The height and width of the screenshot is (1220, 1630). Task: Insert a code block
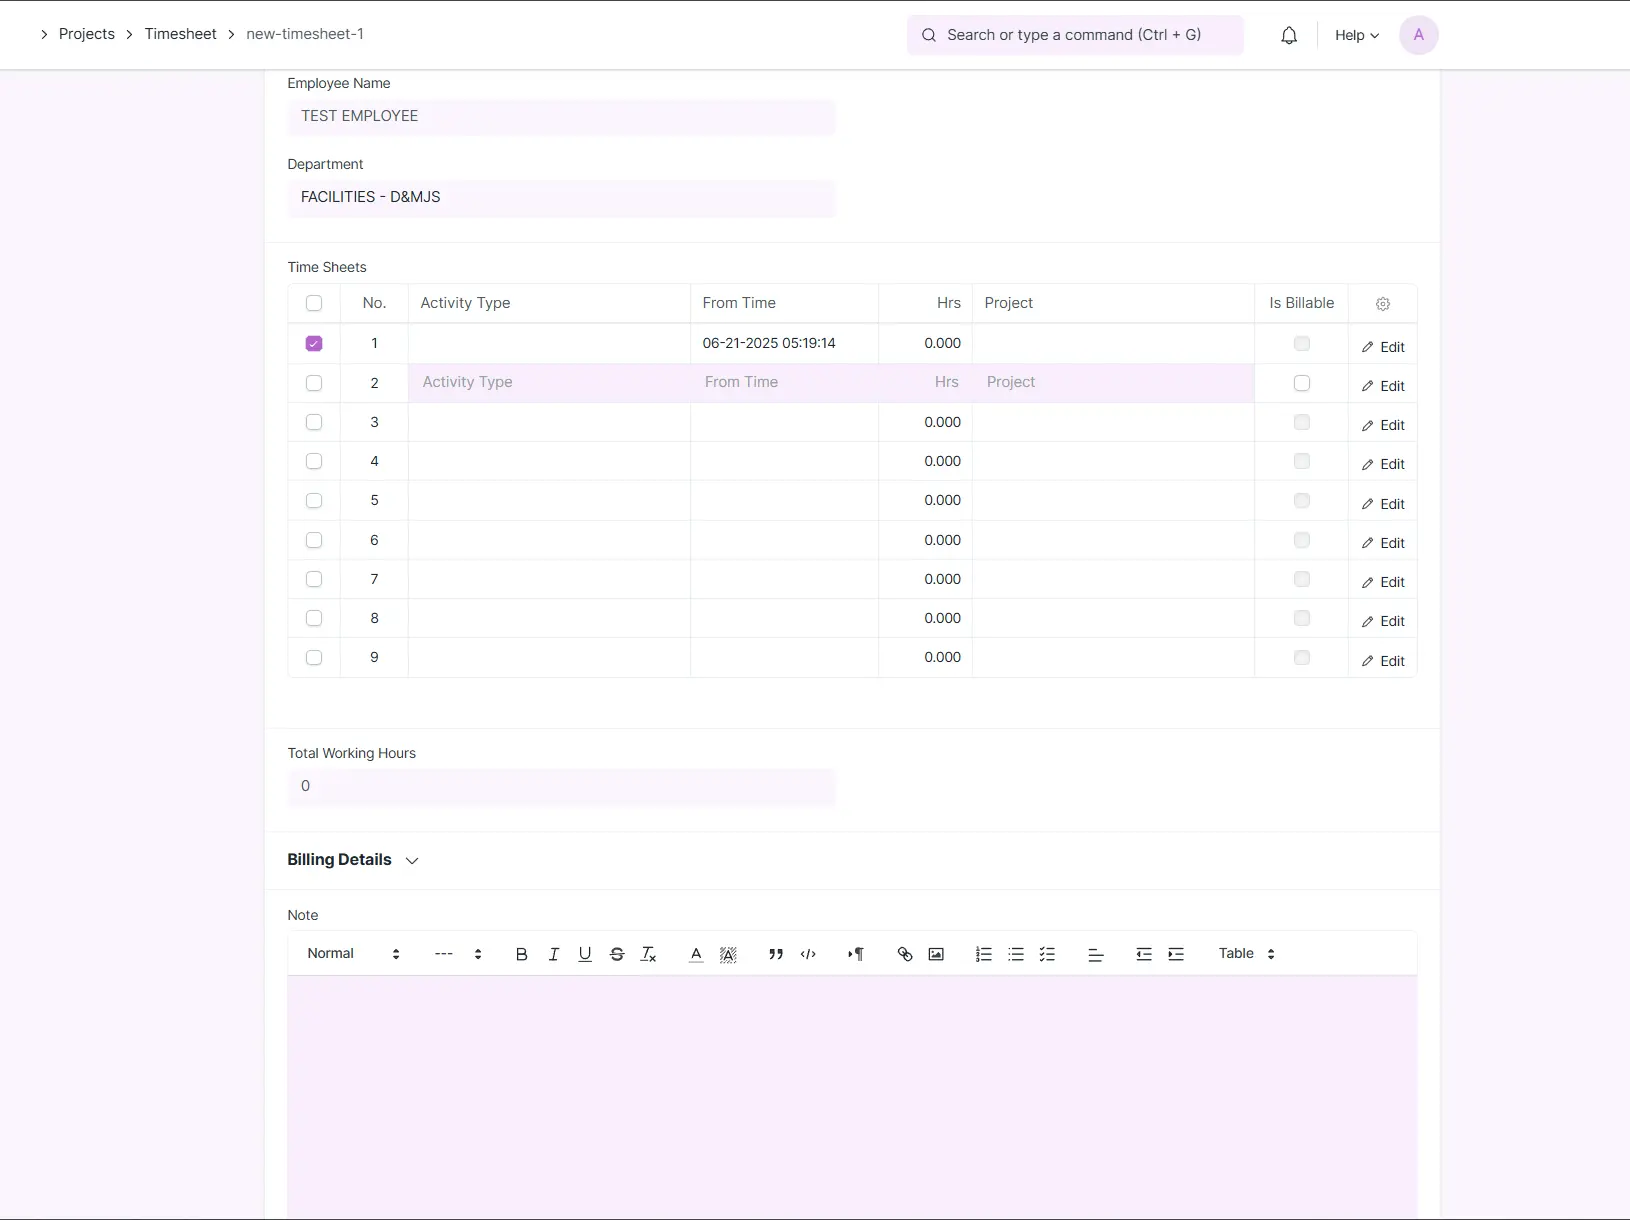[x=808, y=954]
